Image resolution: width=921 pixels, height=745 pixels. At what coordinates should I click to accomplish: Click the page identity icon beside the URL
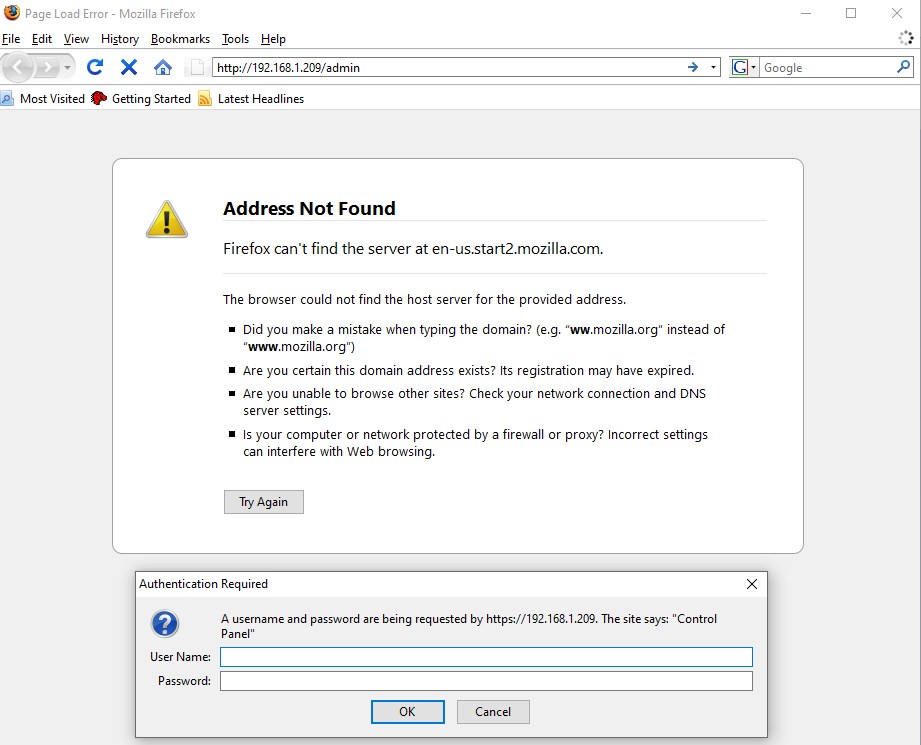point(197,68)
